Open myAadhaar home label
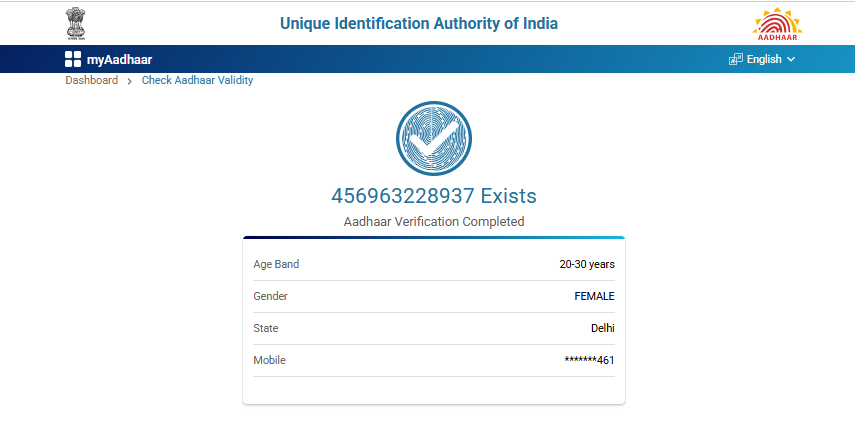 click(120, 59)
